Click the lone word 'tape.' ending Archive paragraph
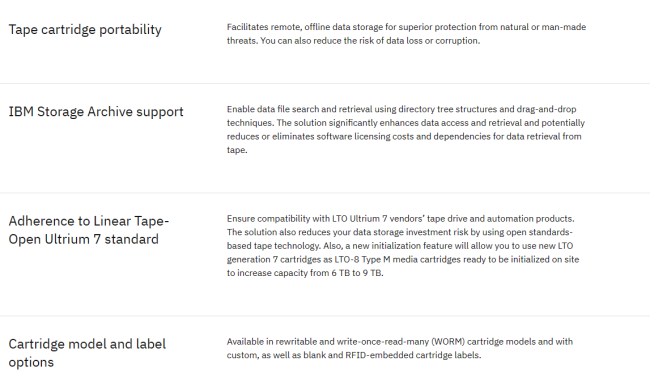650x378 pixels. coord(237,150)
